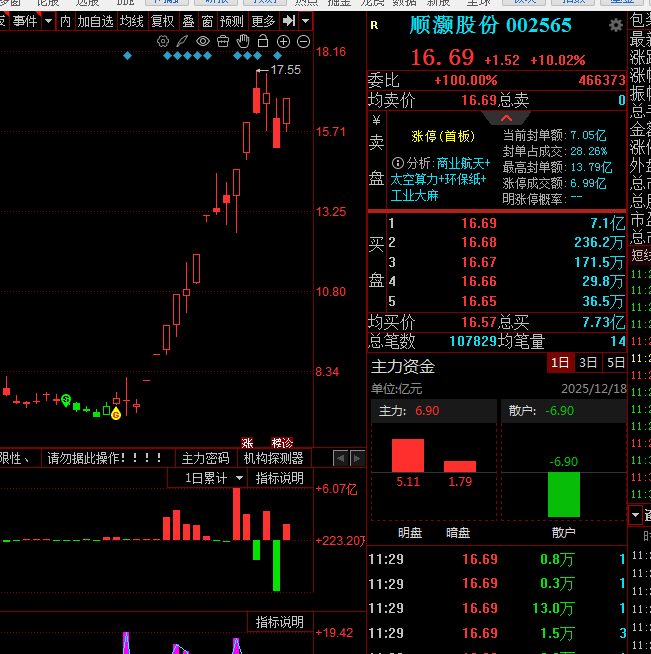
Task: Click the 暗盘 red bar 1.79
Action: tap(460, 466)
